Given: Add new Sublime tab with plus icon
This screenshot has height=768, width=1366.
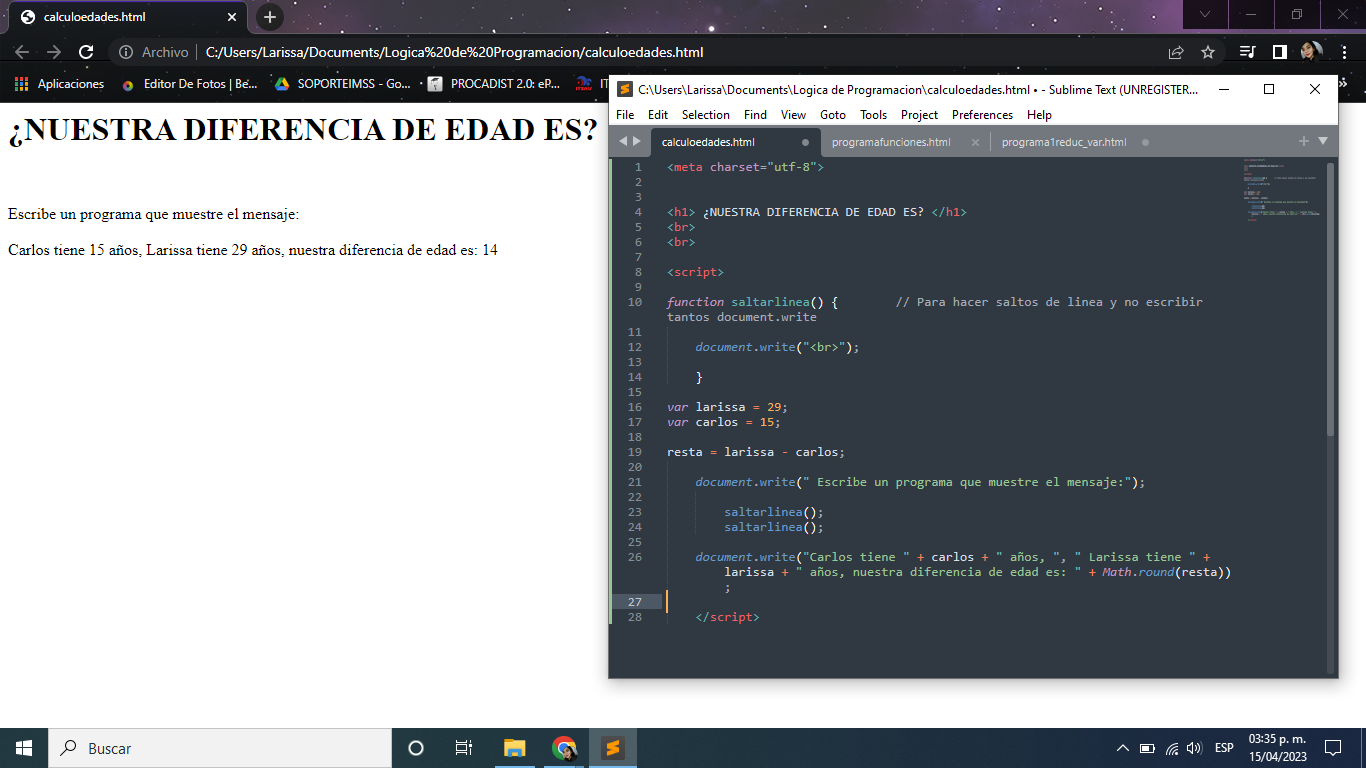Looking at the screenshot, I should coord(1303,141).
